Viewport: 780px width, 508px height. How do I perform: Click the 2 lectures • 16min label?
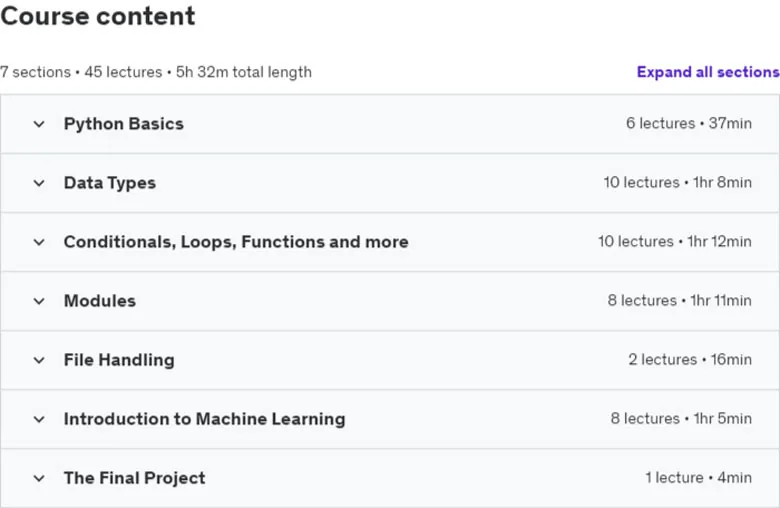(x=690, y=359)
